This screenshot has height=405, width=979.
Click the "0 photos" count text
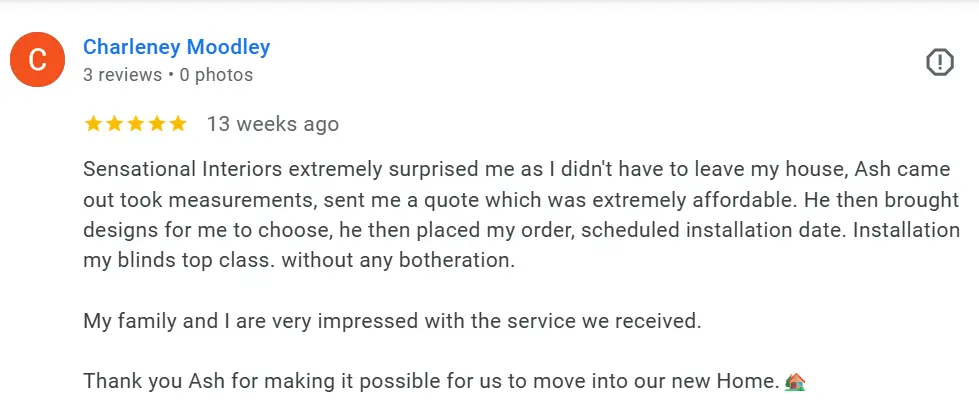click(216, 75)
